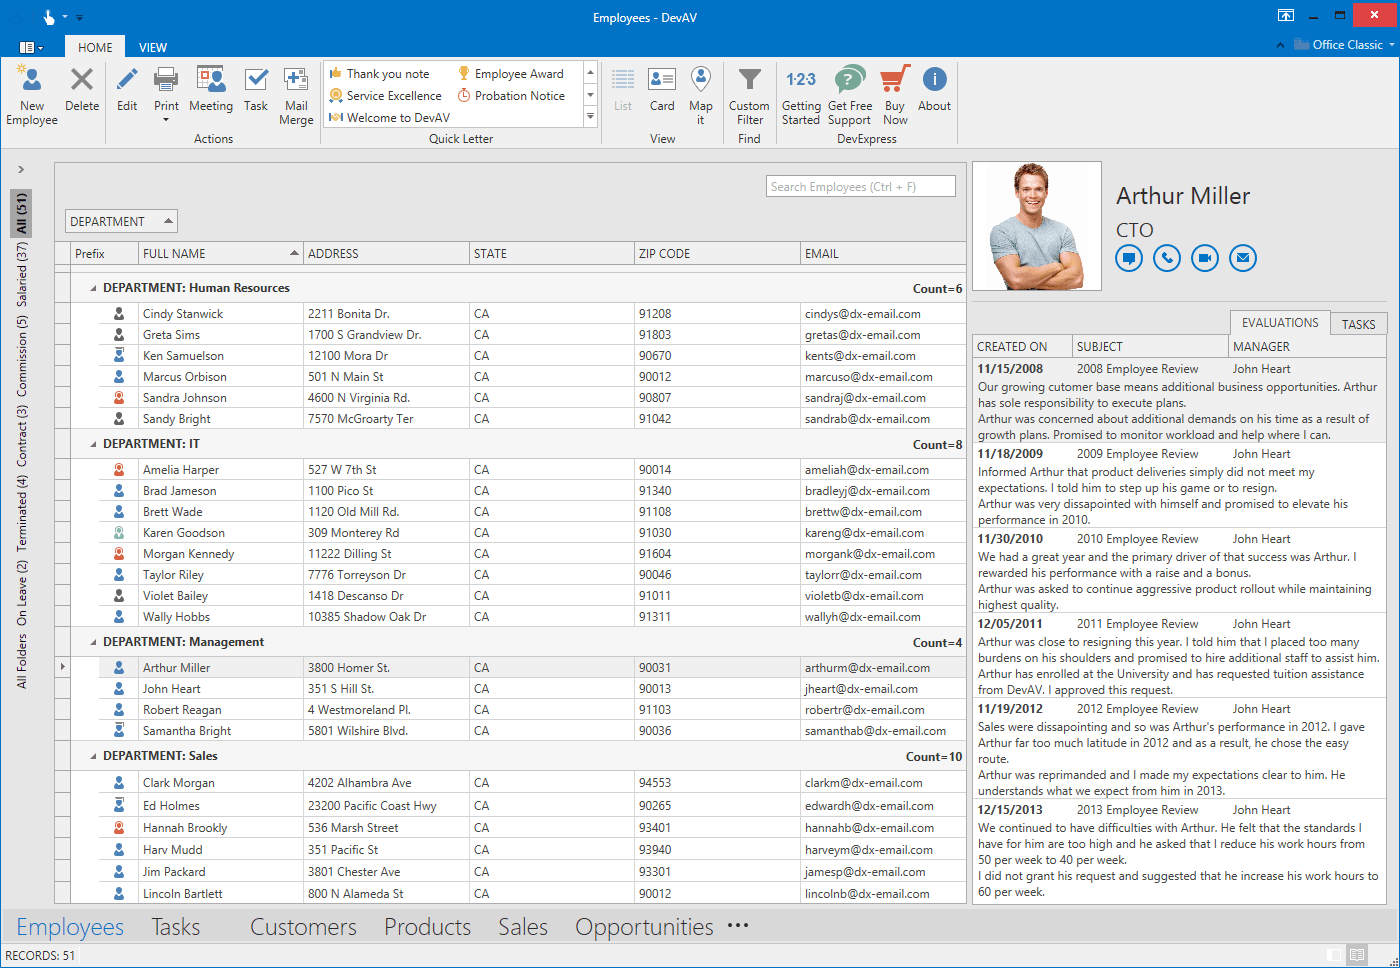Select the Morgan Kennedy row
The image size is (1400, 968).
coord(518,554)
